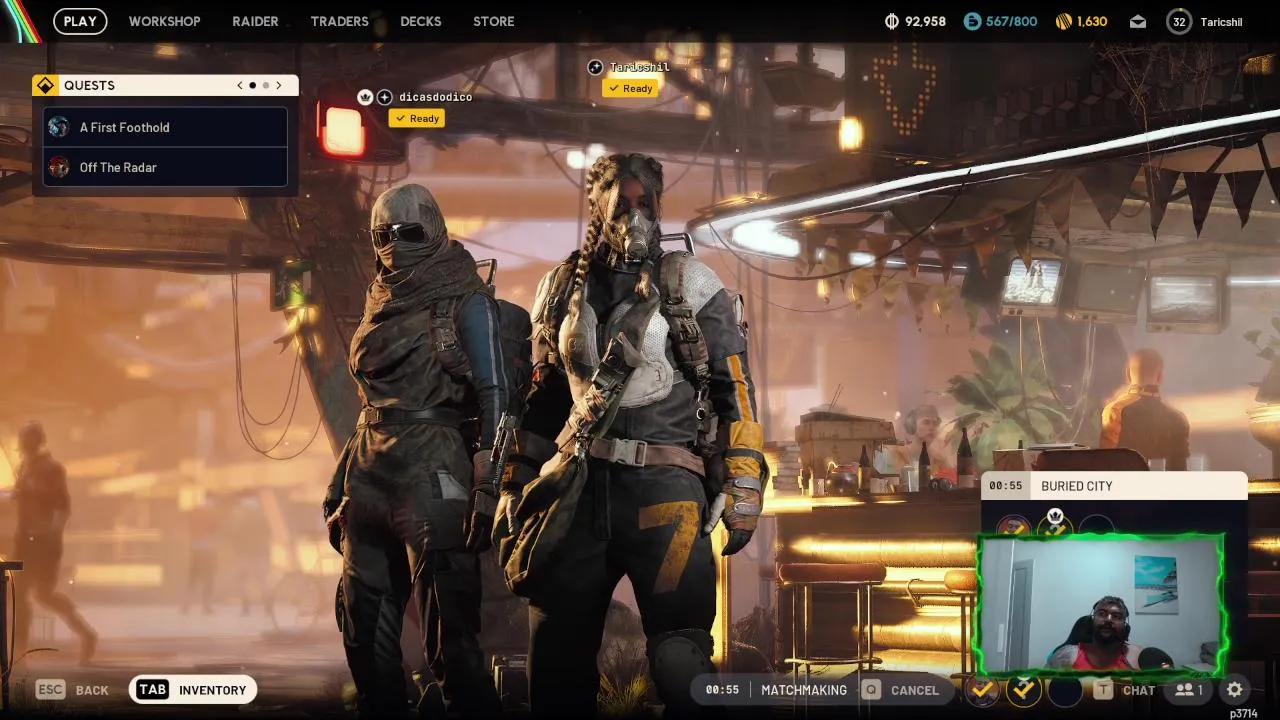Select second quests page dot
This screenshot has width=1280, height=720.
(266, 86)
